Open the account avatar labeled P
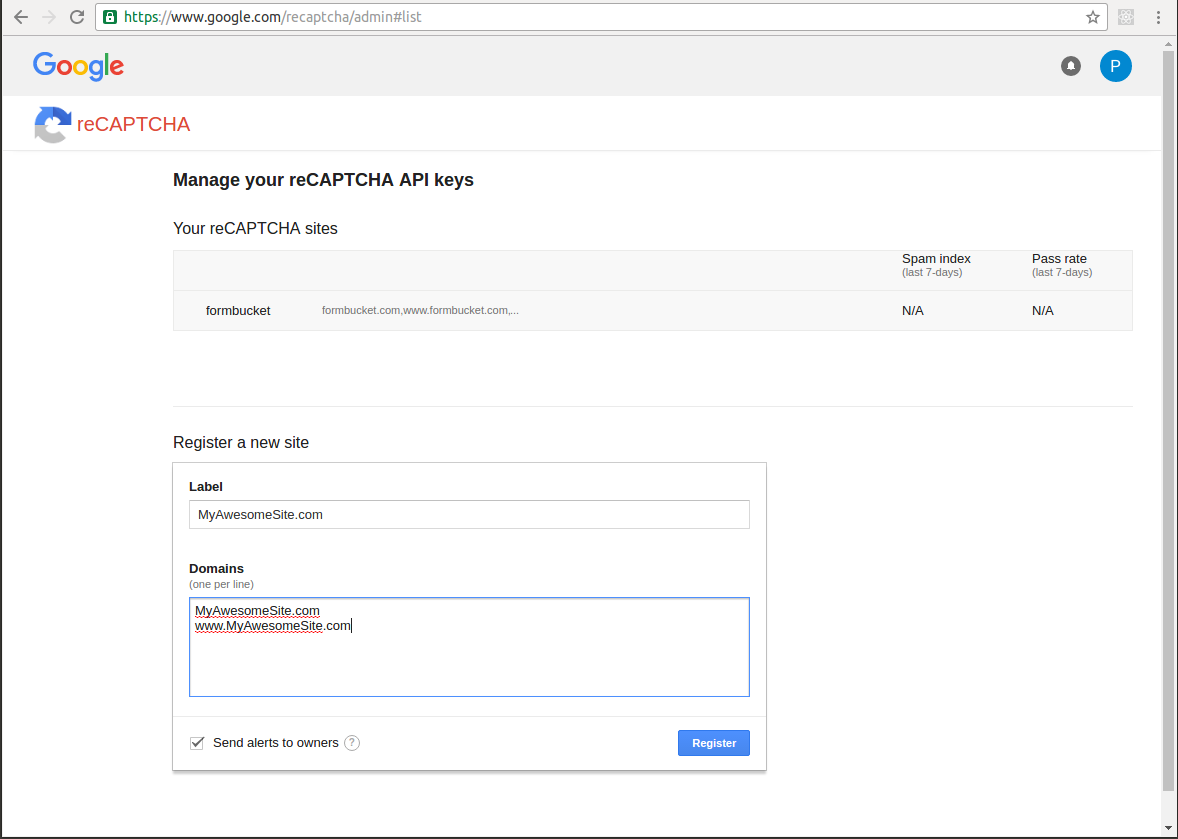The image size is (1178, 839). click(1116, 66)
